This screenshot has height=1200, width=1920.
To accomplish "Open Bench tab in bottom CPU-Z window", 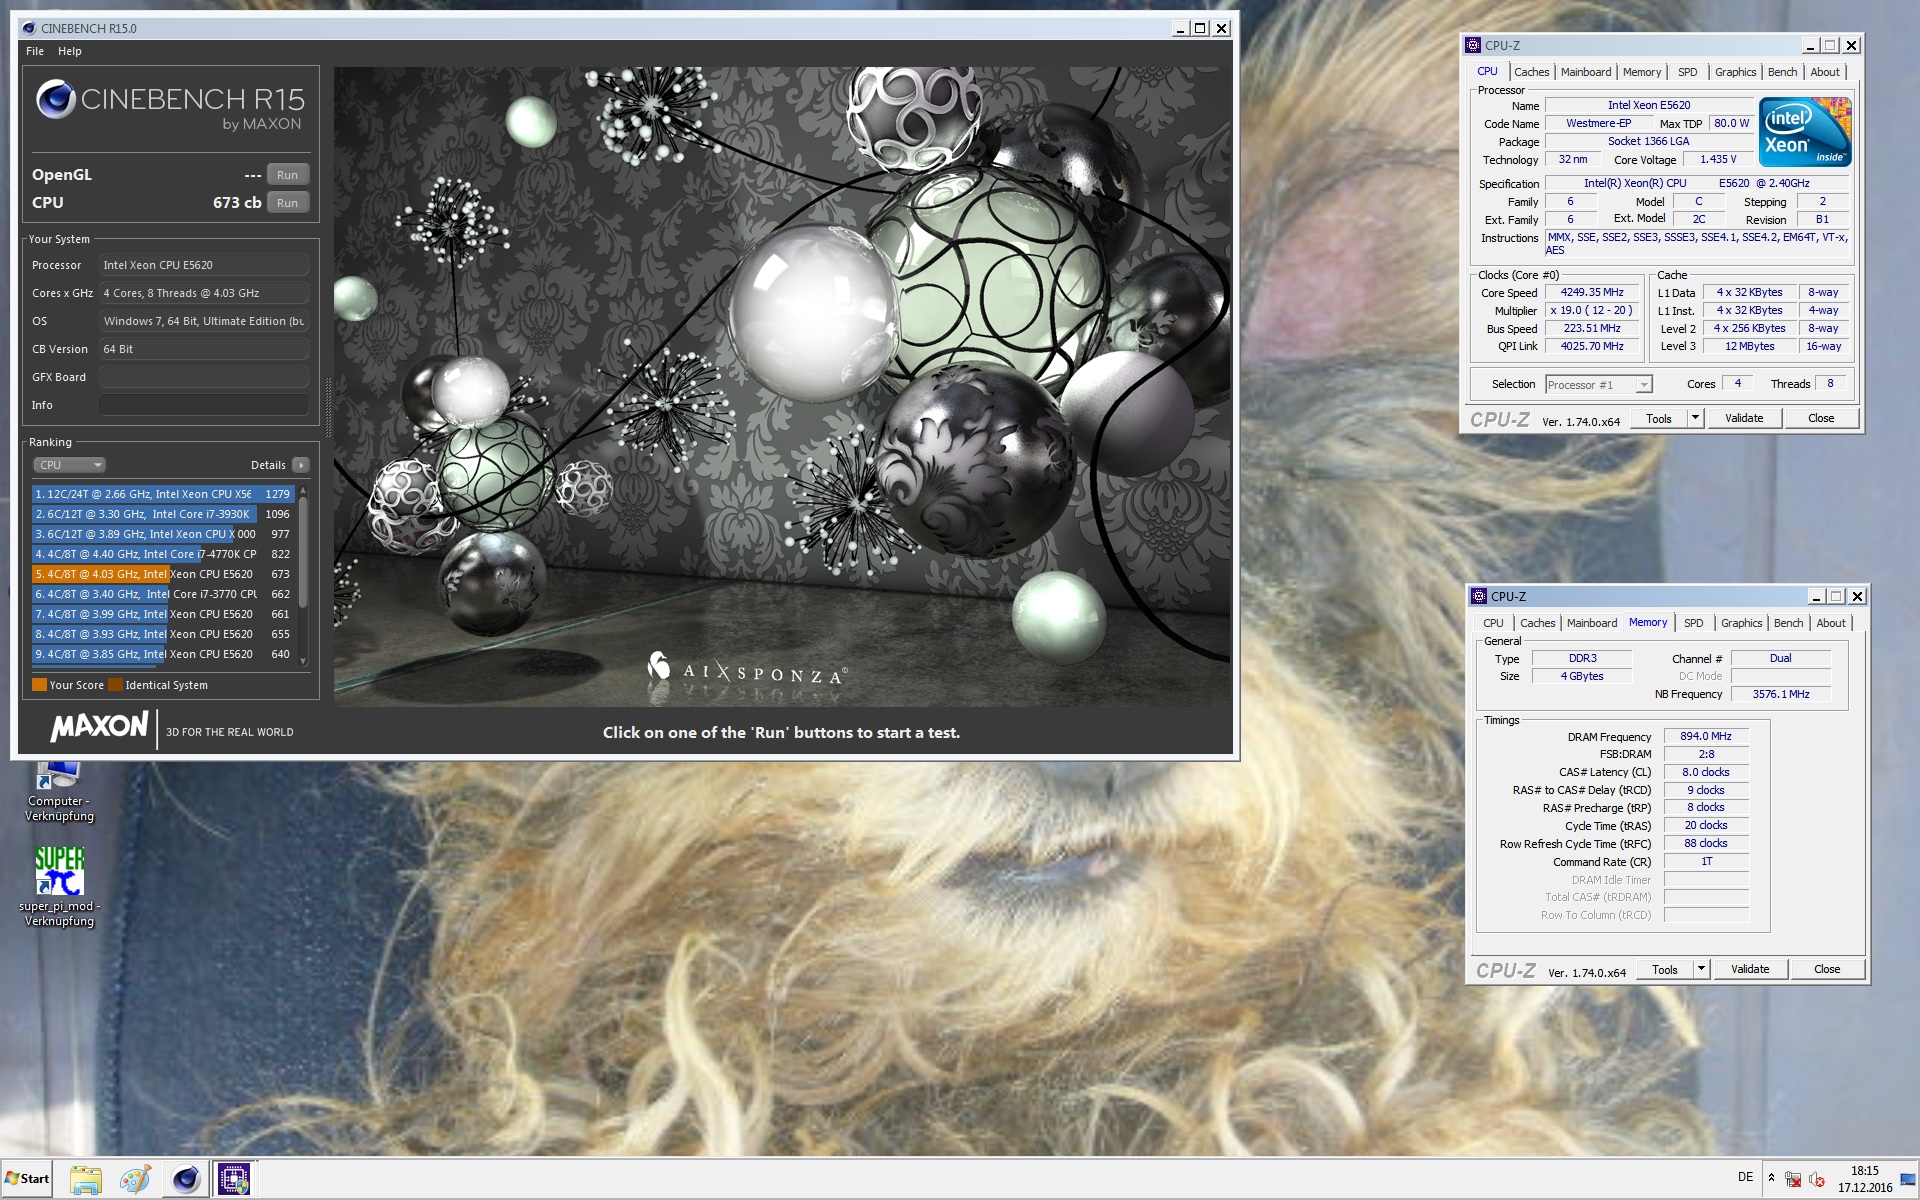I will [x=1788, y=623].
